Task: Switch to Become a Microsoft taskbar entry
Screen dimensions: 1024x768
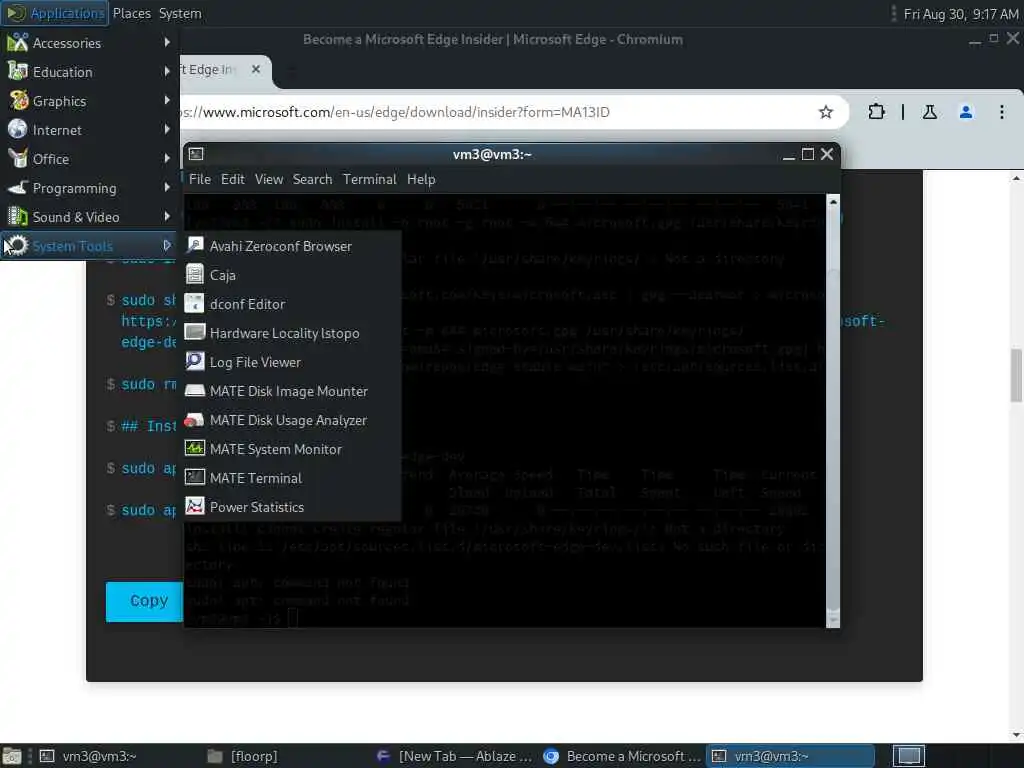Action: click(x=621, y=756)
